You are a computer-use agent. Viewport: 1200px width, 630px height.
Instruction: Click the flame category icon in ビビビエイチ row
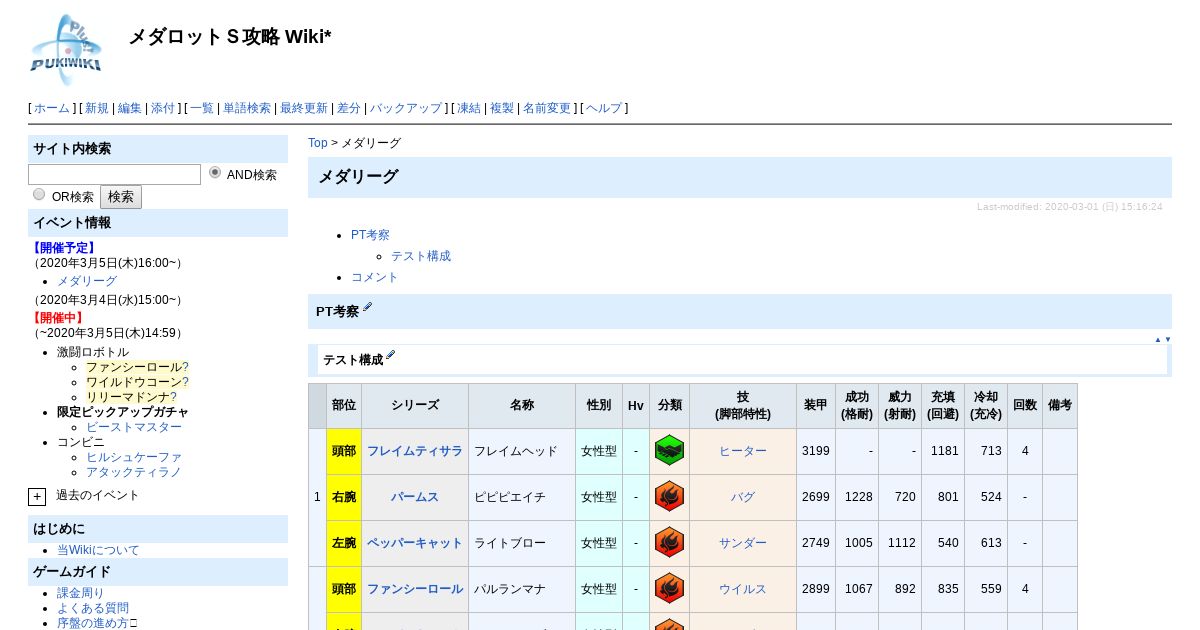tap(669, 497)
